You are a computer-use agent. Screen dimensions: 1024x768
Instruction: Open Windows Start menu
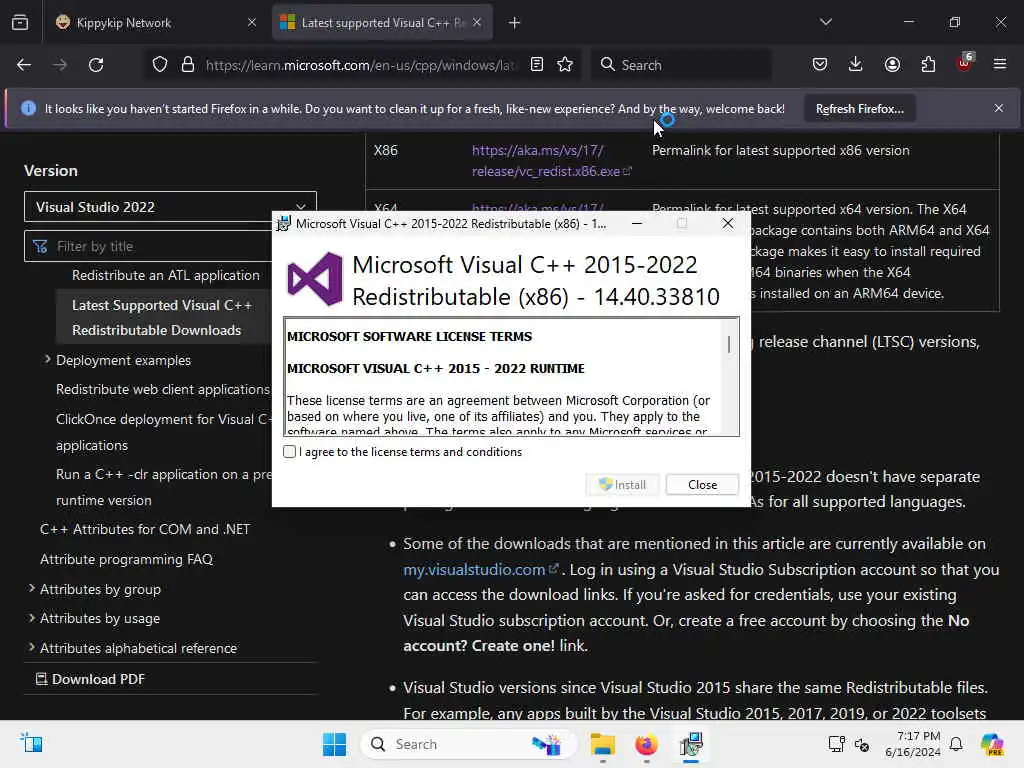point(334,744)
